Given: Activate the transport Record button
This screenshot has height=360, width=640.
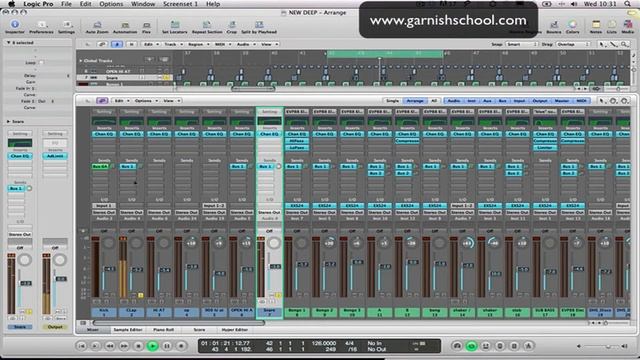Looking at the screenshot, I should coord(181,346).
